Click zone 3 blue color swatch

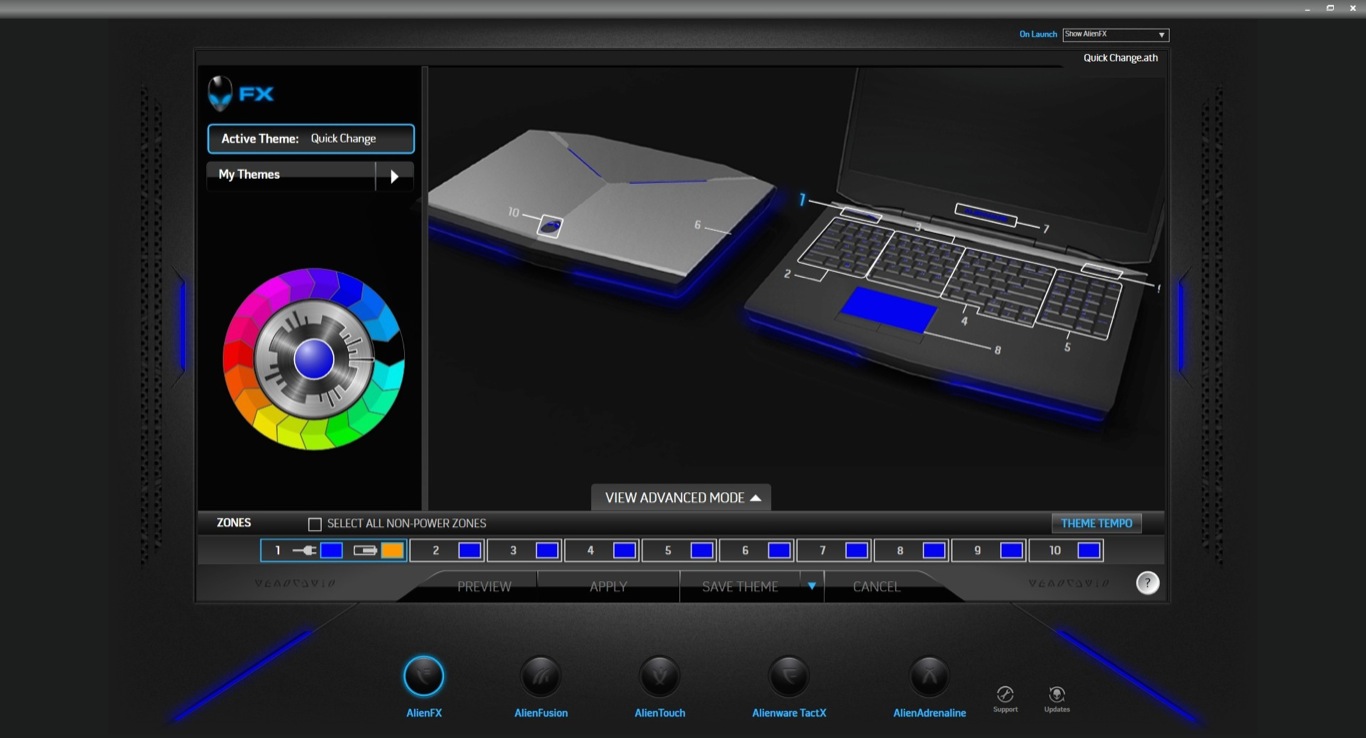pos(547,551)
